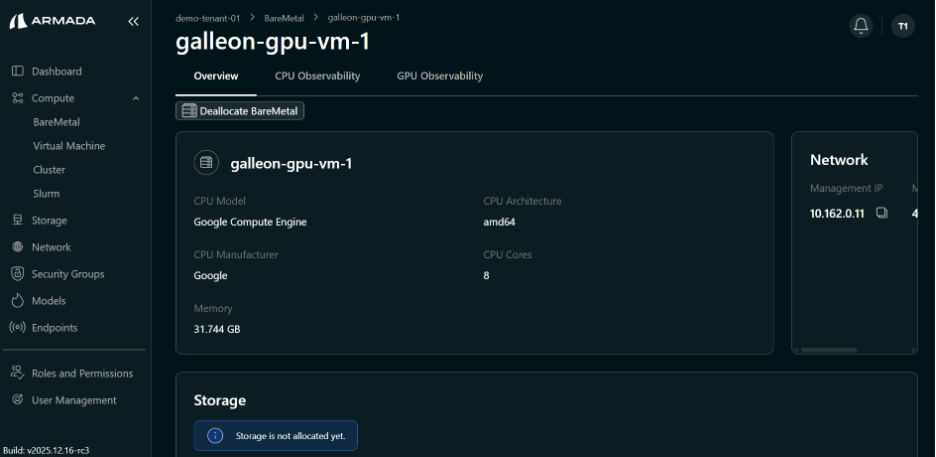Click the Security Groups shield icon

click(17, 274)
